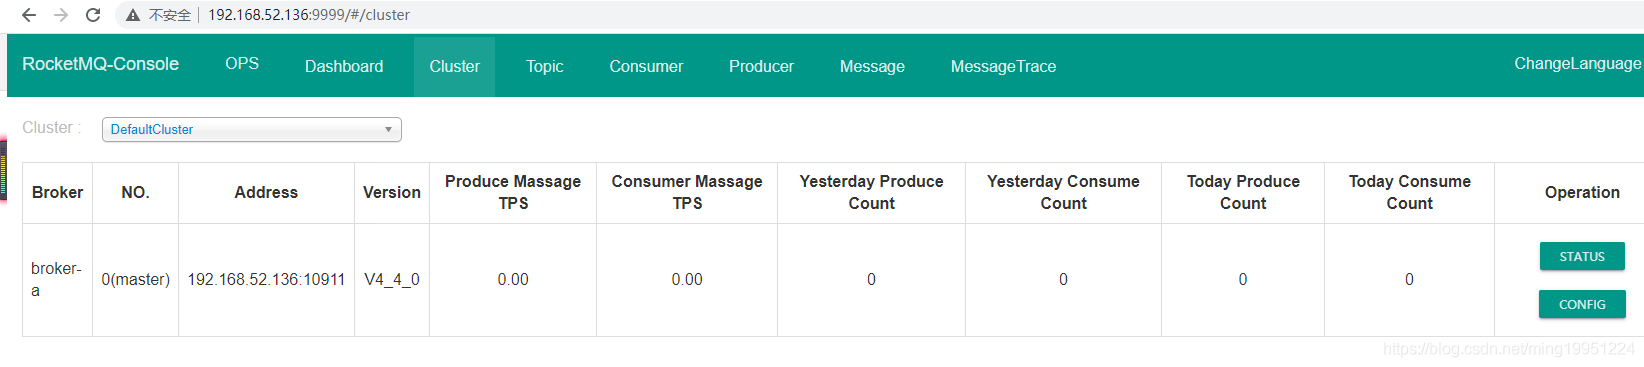Click the STATUS button for broker-a

[1582, 256]
